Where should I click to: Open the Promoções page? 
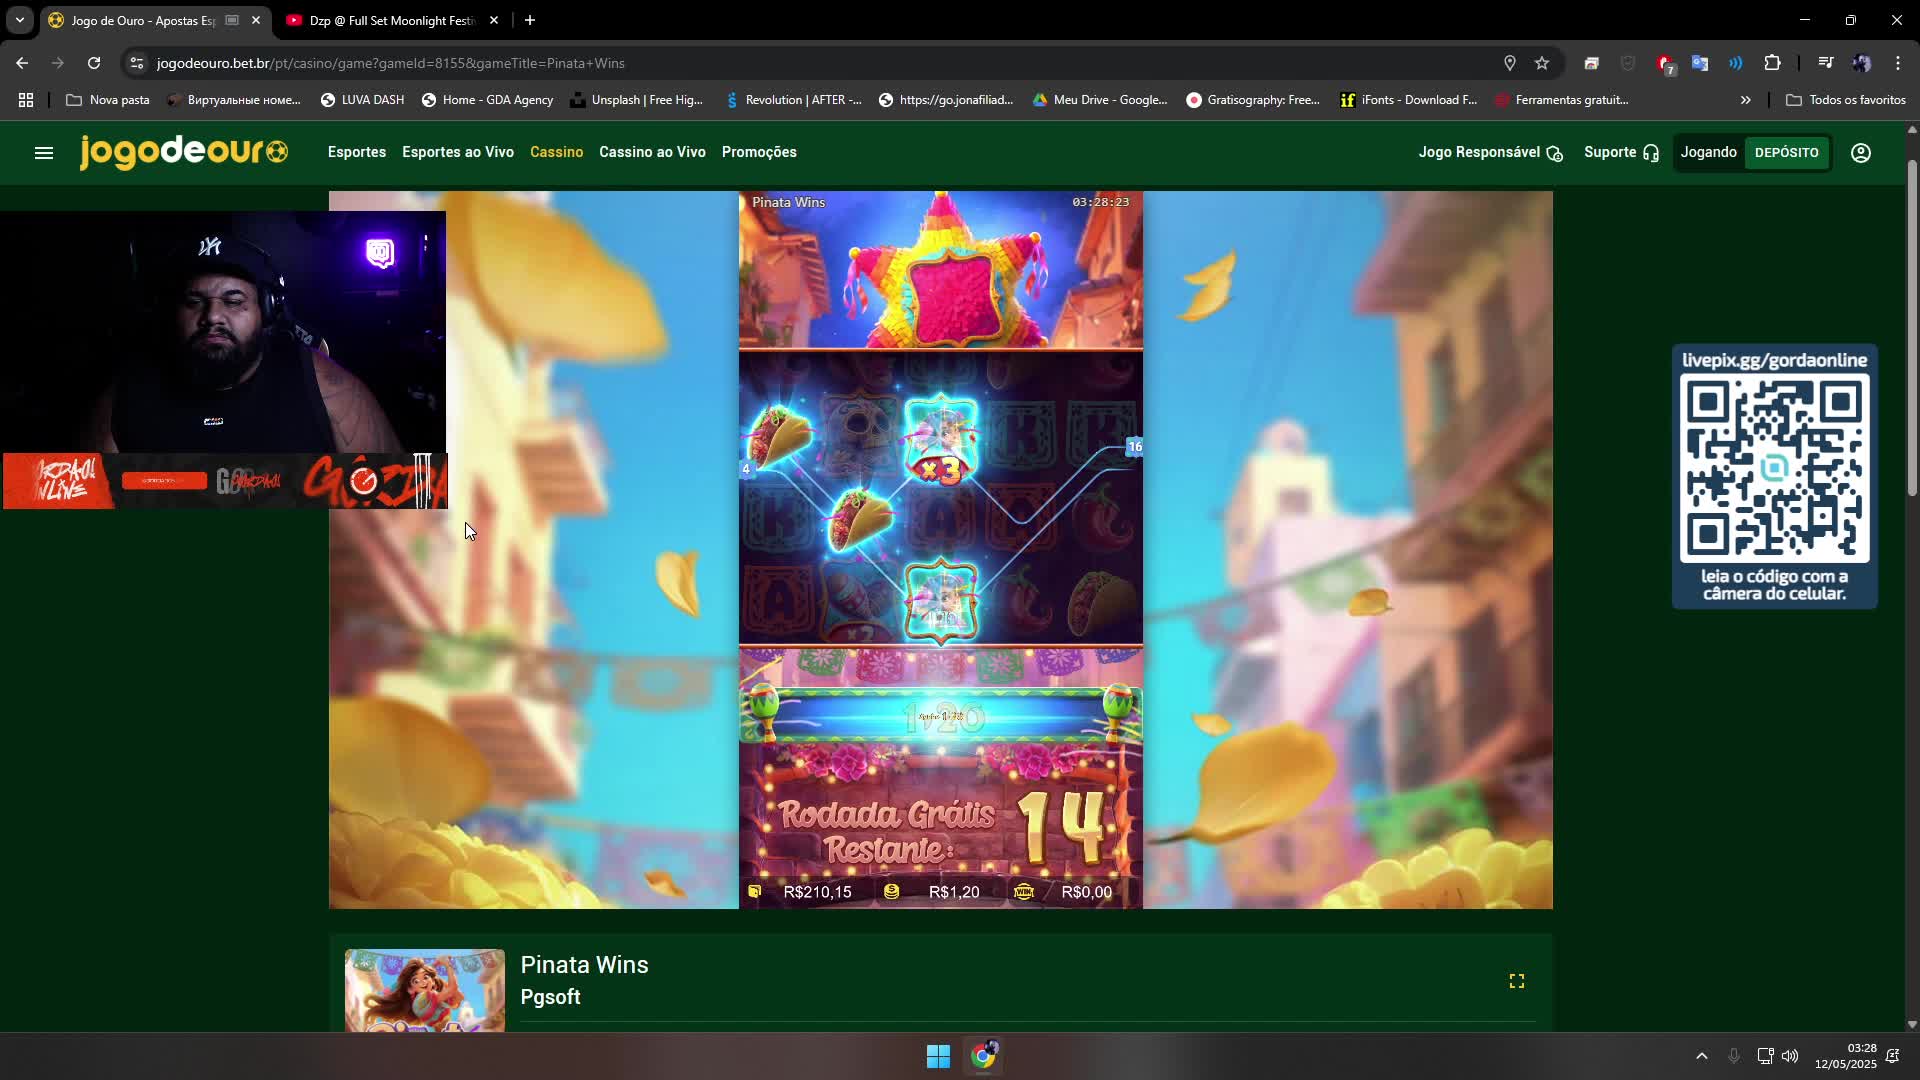tap(759, 152)
